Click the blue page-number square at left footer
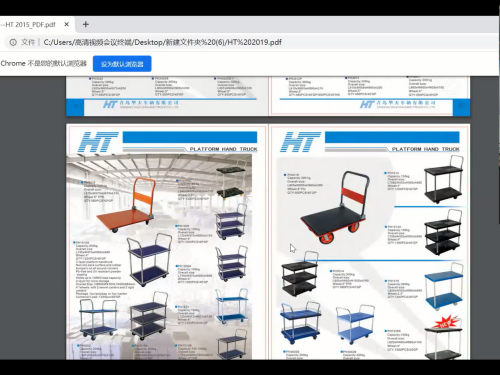Viewport: 500px width, 375px height. click(75, 107)
